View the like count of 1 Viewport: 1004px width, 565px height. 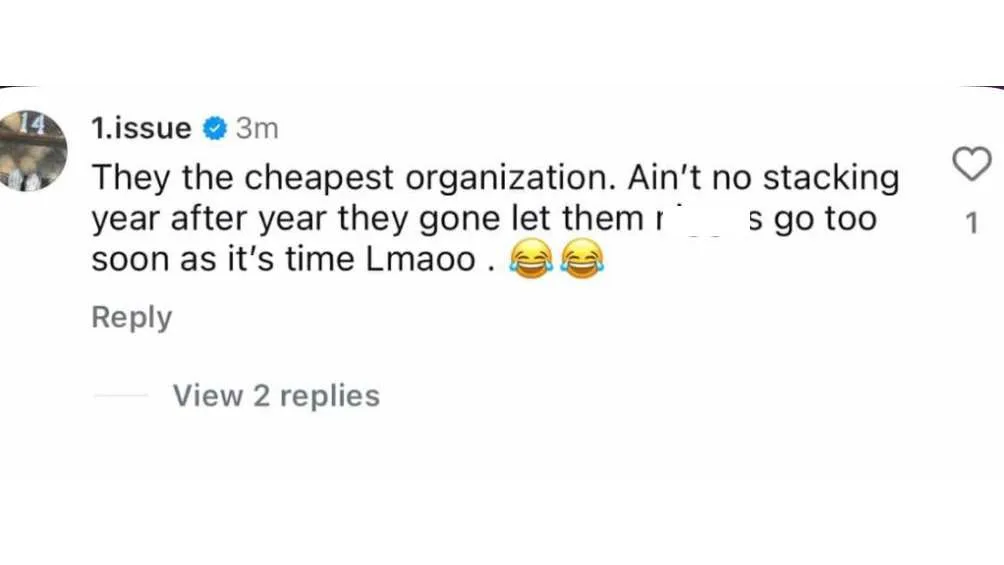(x=971, y=225)
